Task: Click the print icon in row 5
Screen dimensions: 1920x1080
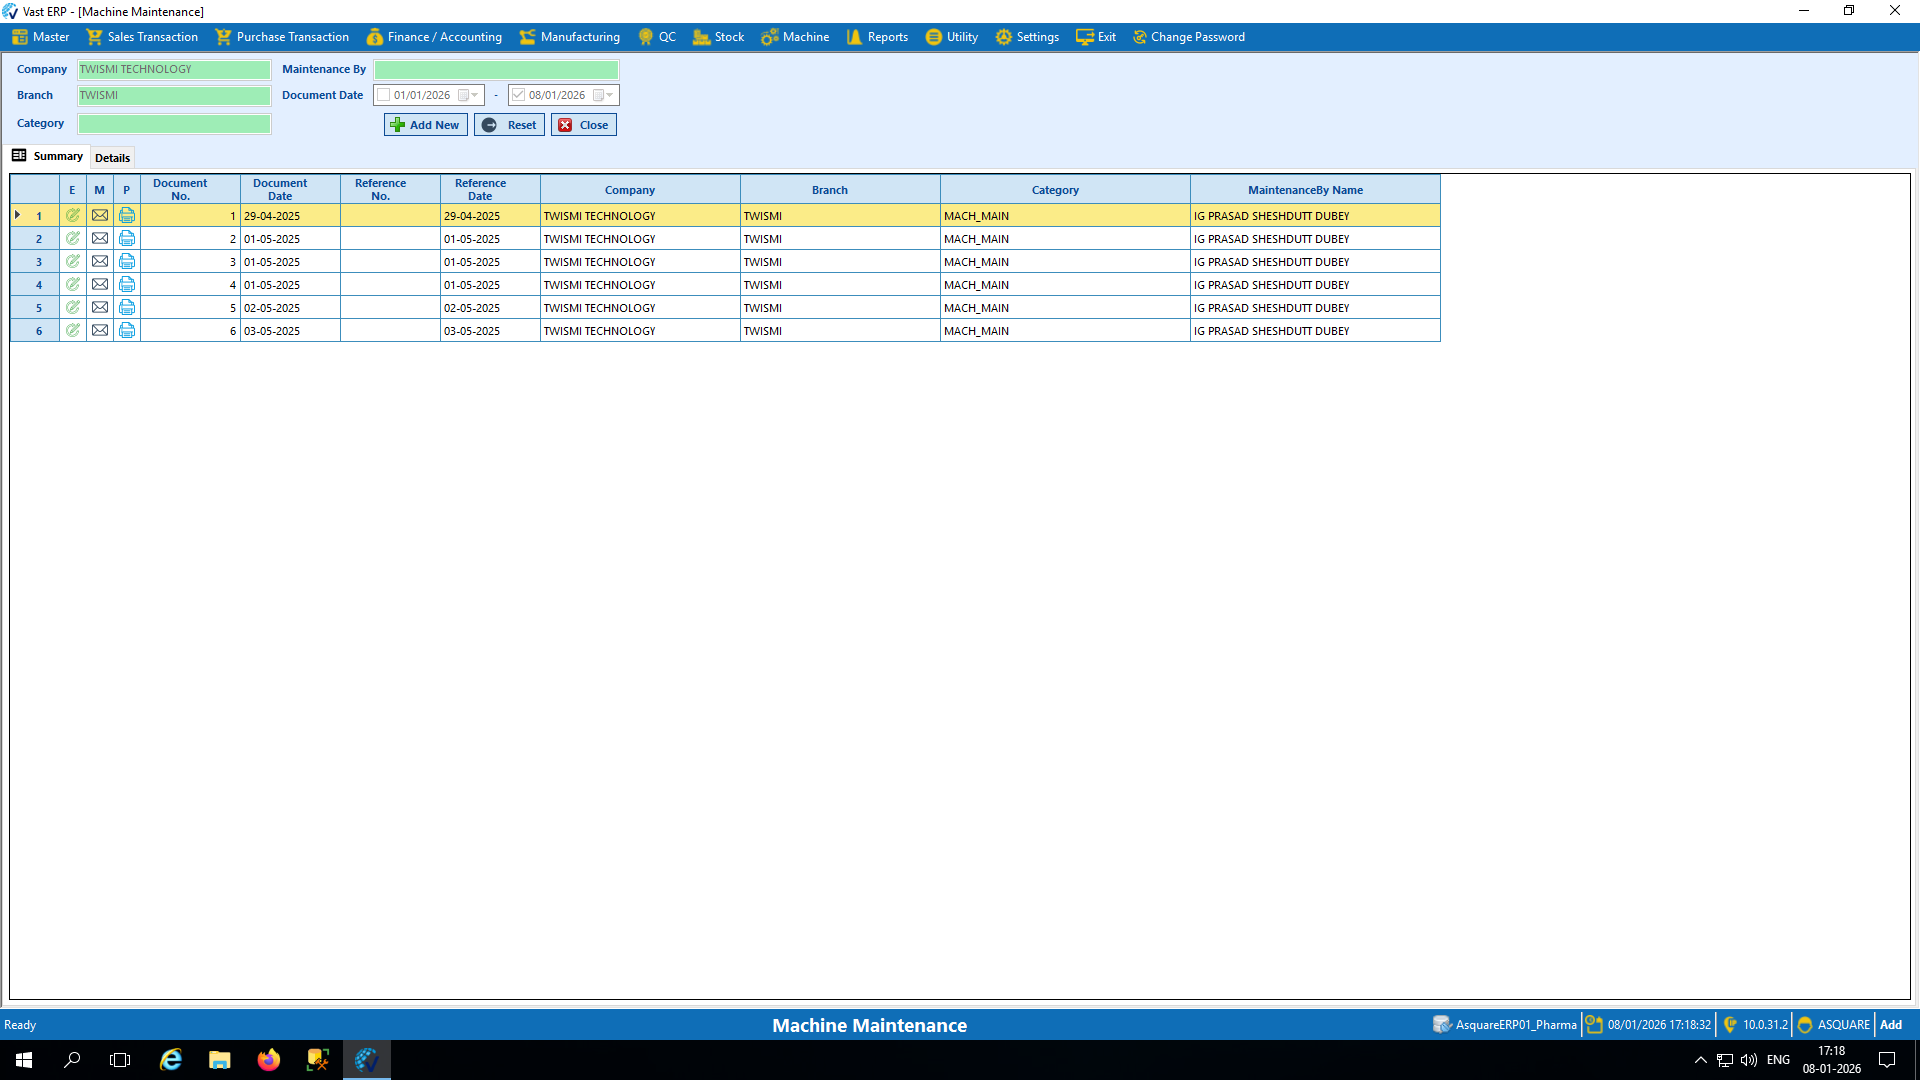Action: click(127, 308)
